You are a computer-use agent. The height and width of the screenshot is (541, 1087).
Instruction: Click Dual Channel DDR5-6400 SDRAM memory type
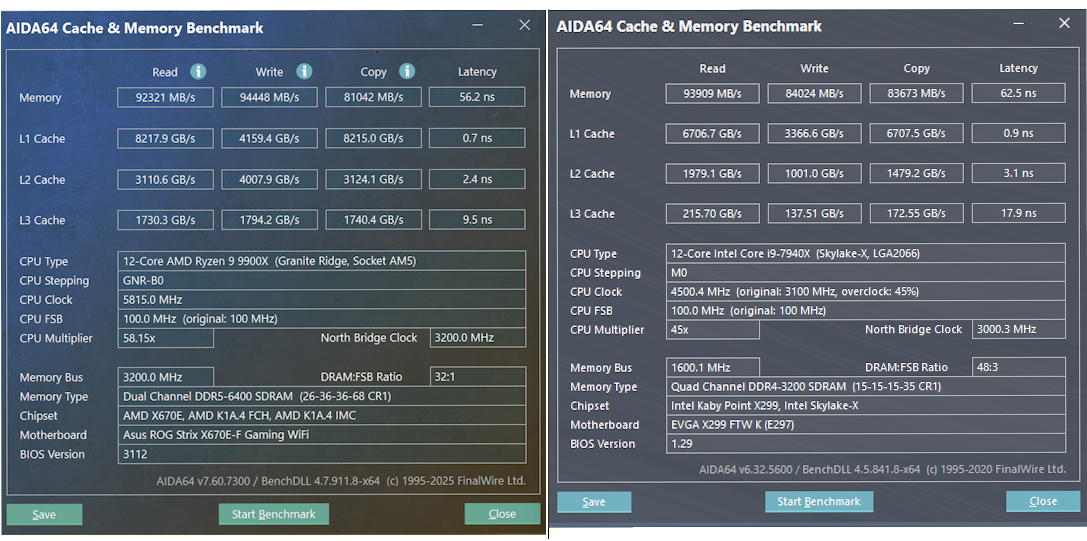(x=322, y=397)
